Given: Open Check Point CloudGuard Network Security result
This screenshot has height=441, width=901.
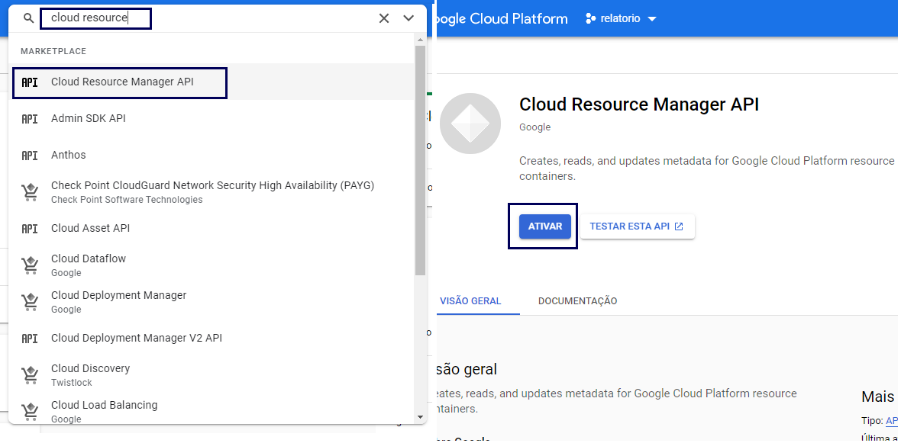Looking at the screenshot, I should point(211,192).
